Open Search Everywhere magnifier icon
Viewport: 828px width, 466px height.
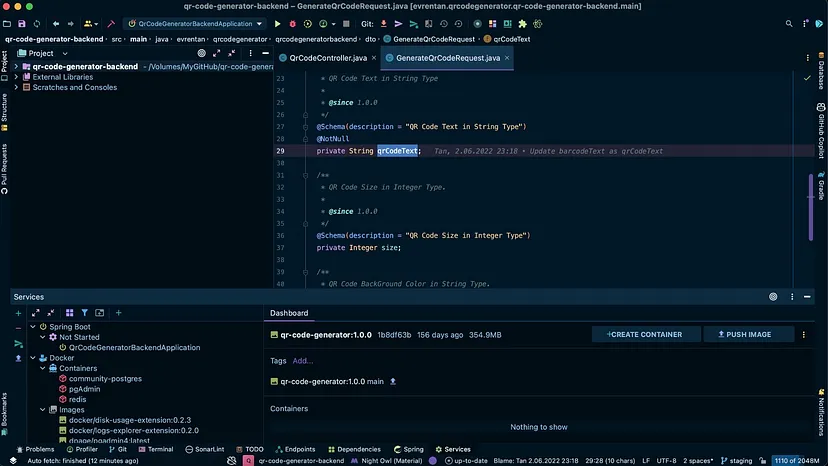point(789,24)
